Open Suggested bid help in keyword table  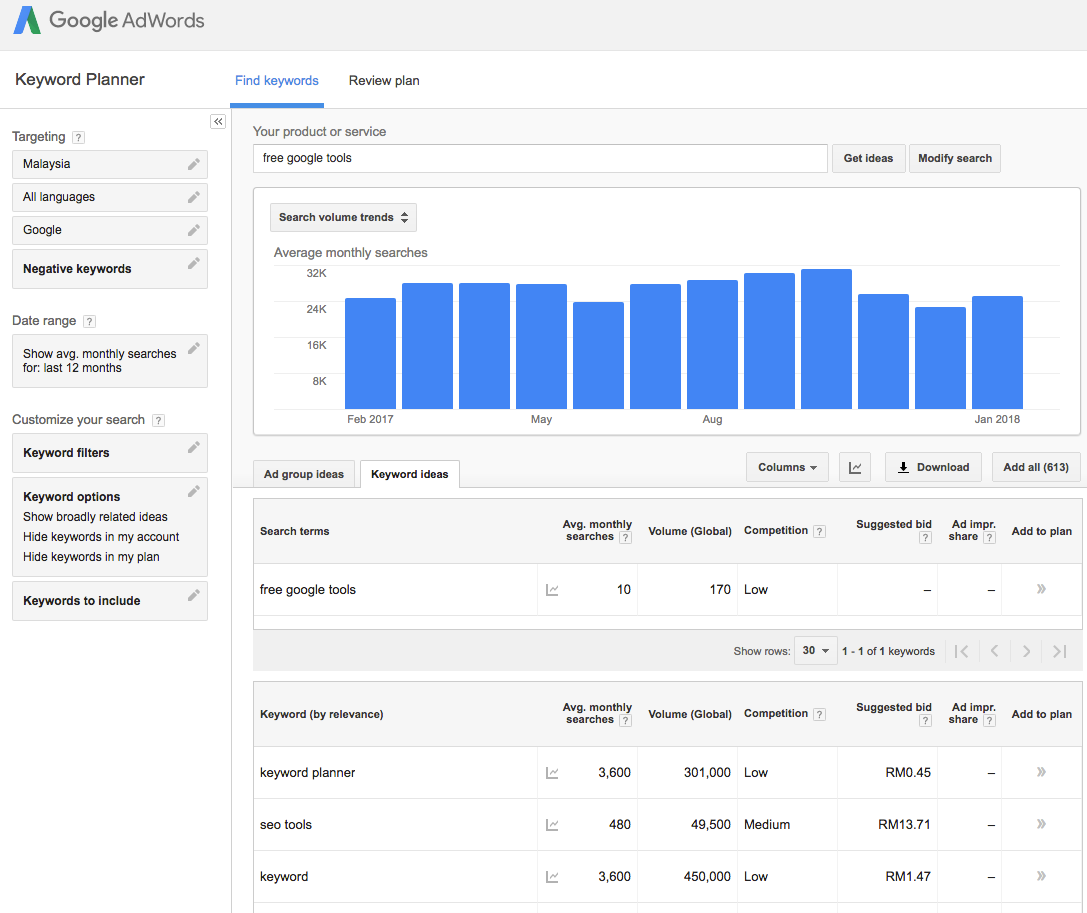[925, 721]
